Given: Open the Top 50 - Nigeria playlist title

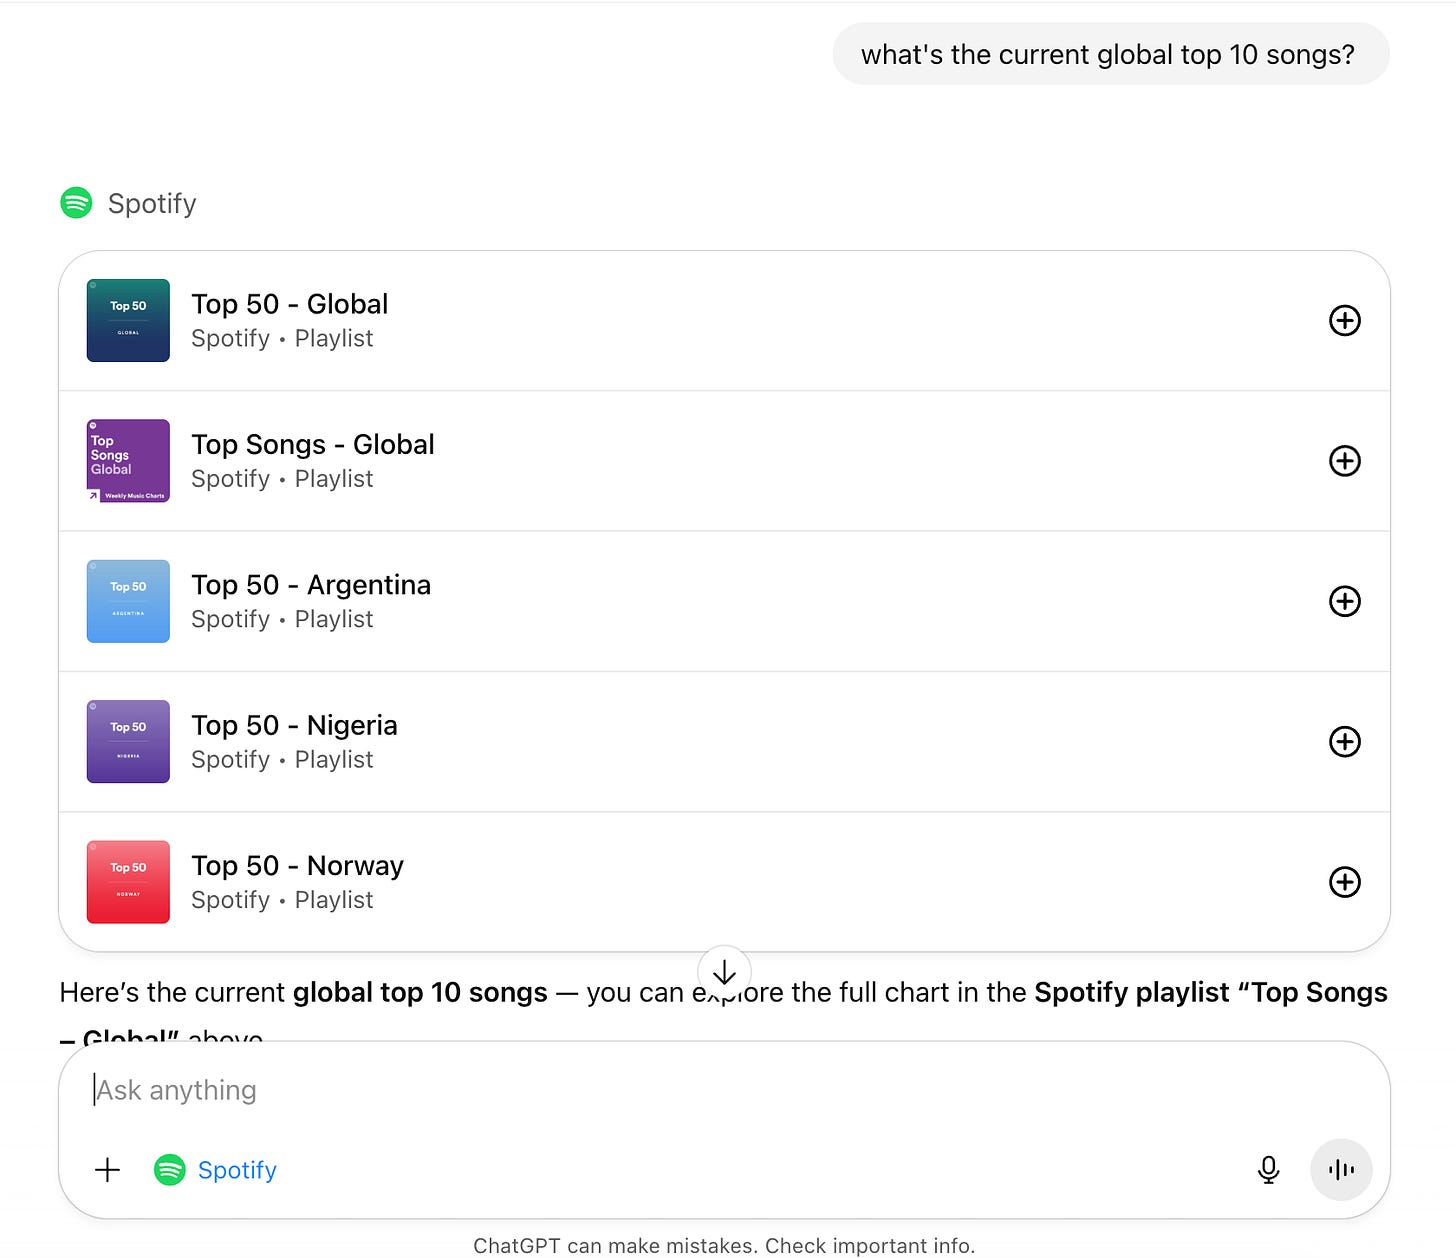Looking at the screenshot, I should click(x=294, y=725).
